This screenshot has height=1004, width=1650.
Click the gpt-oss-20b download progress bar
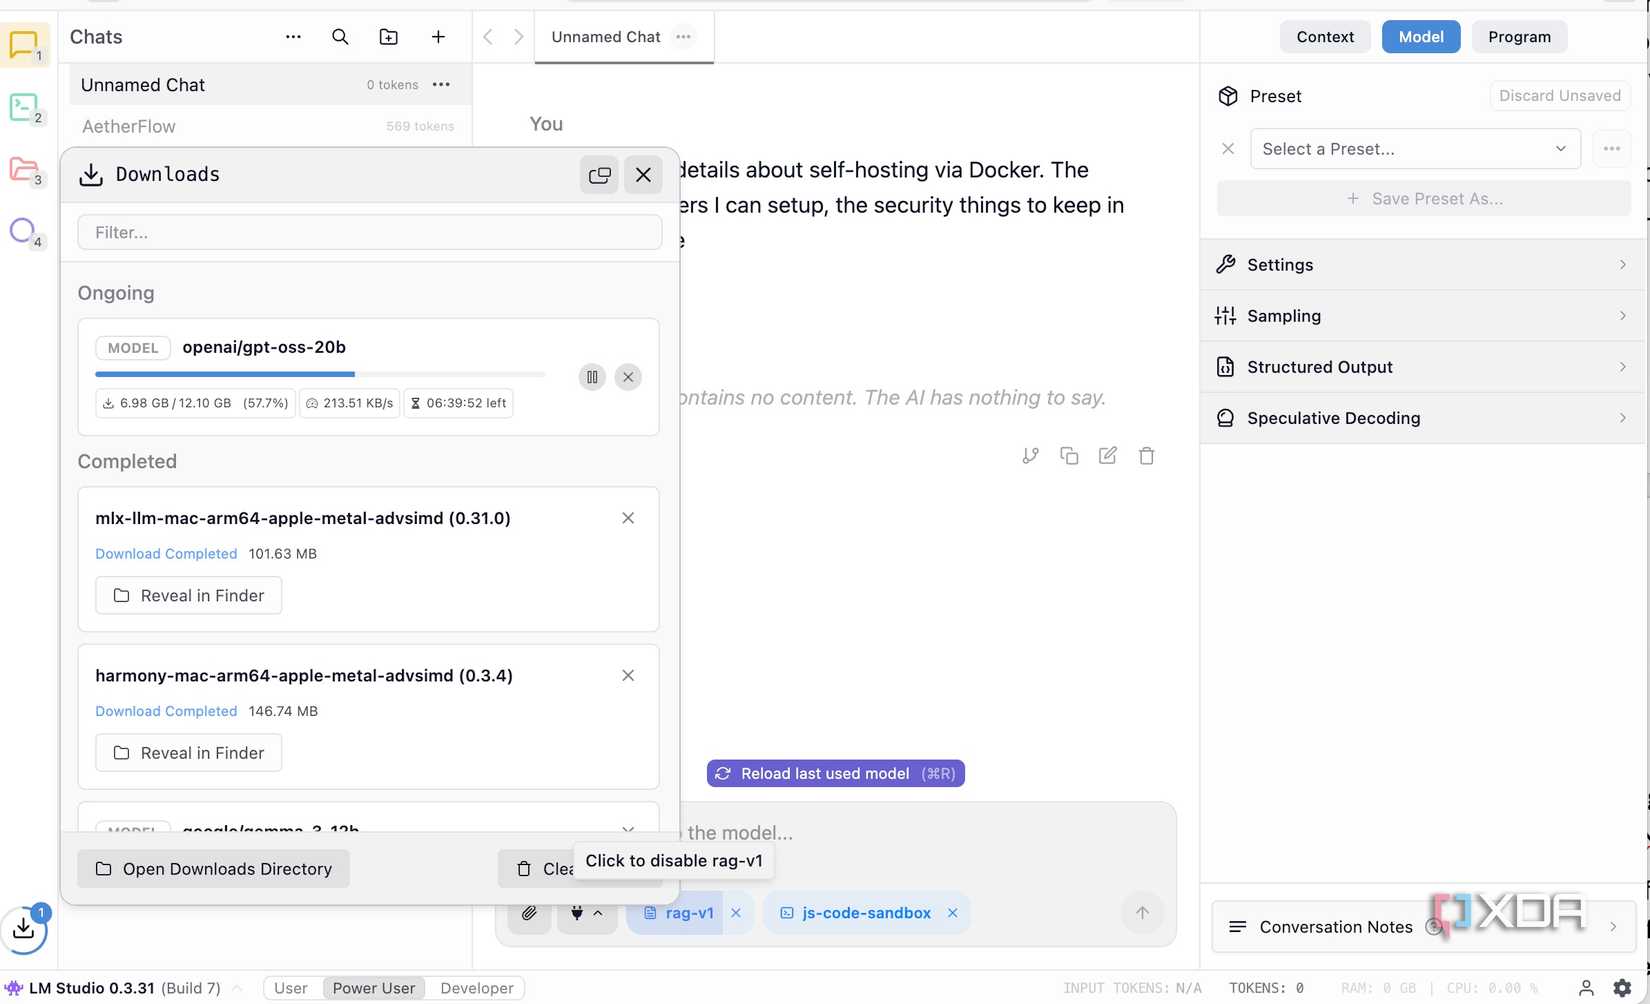pyautogui.click(x=320, y=374)
